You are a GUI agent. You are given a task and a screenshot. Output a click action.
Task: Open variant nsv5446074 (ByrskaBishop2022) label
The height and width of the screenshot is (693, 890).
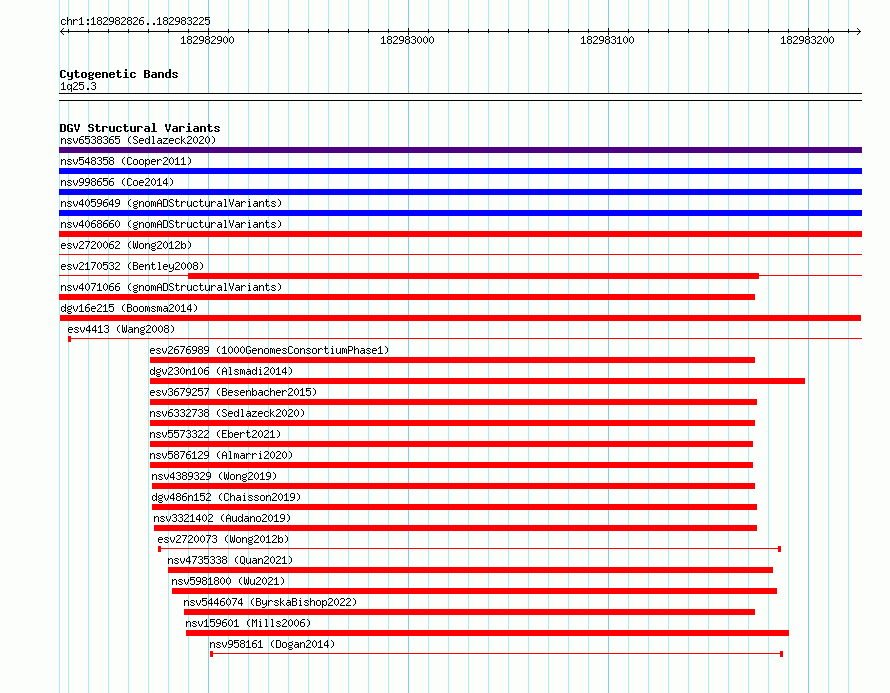[x=270, y=602]
